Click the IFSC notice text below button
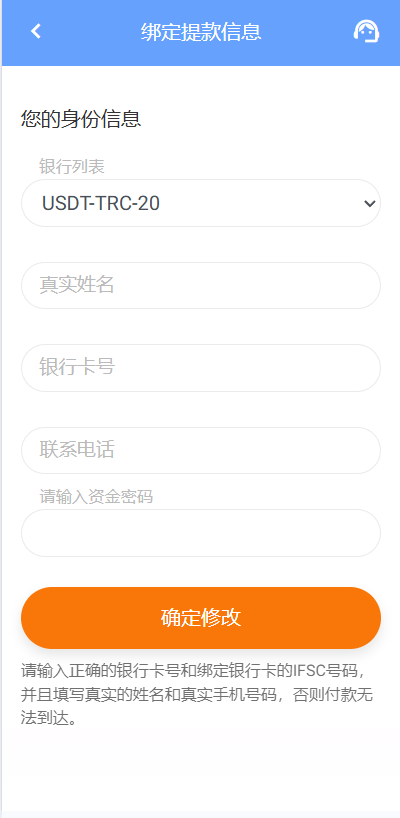The width and height of the screenshot is (400, 818). [x=197, y=695]
